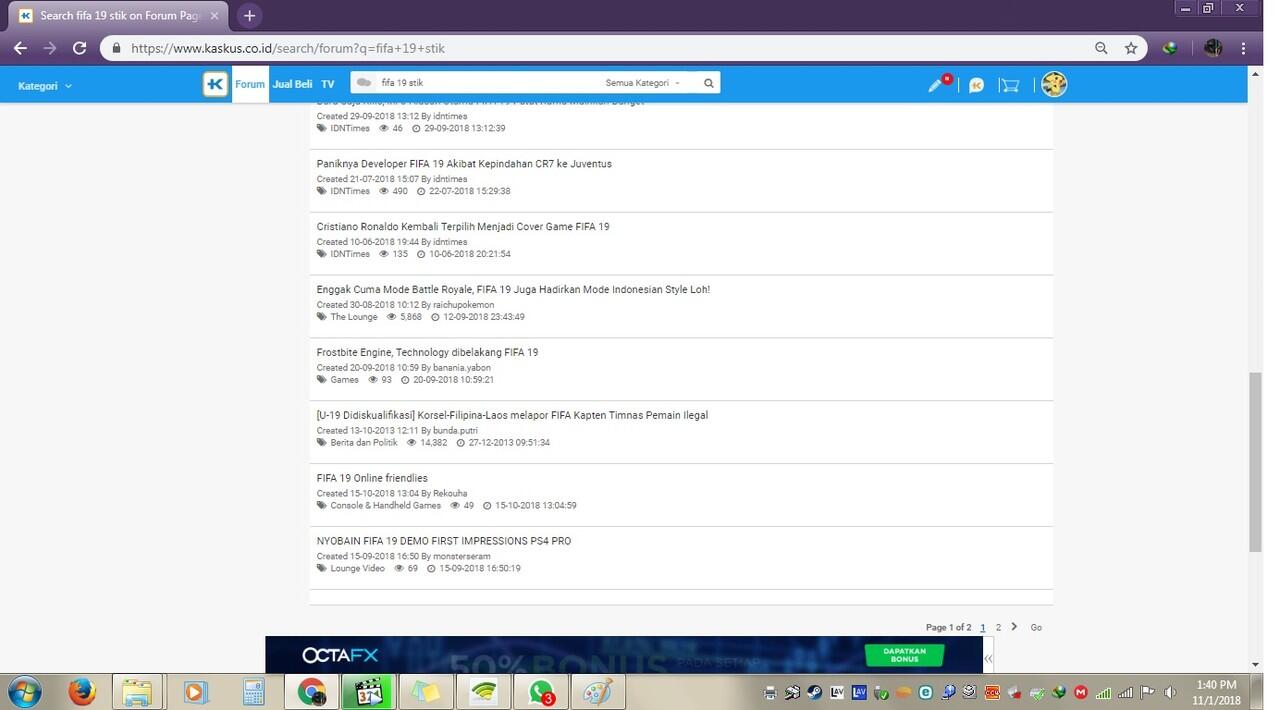Open Windows Explorer folder in the taskbar
This screenshot has width=1280, height=710.
138,691
